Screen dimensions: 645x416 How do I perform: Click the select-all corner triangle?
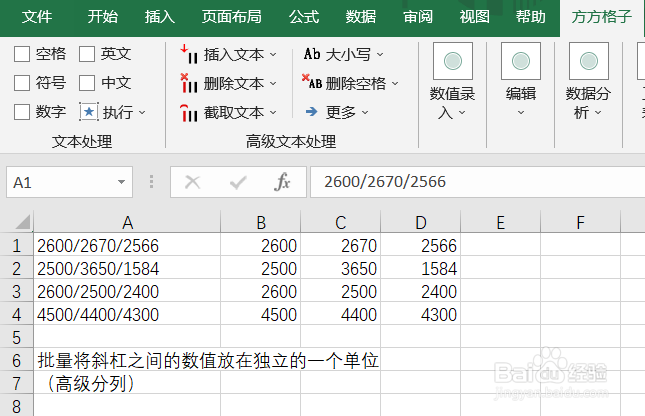23,221
